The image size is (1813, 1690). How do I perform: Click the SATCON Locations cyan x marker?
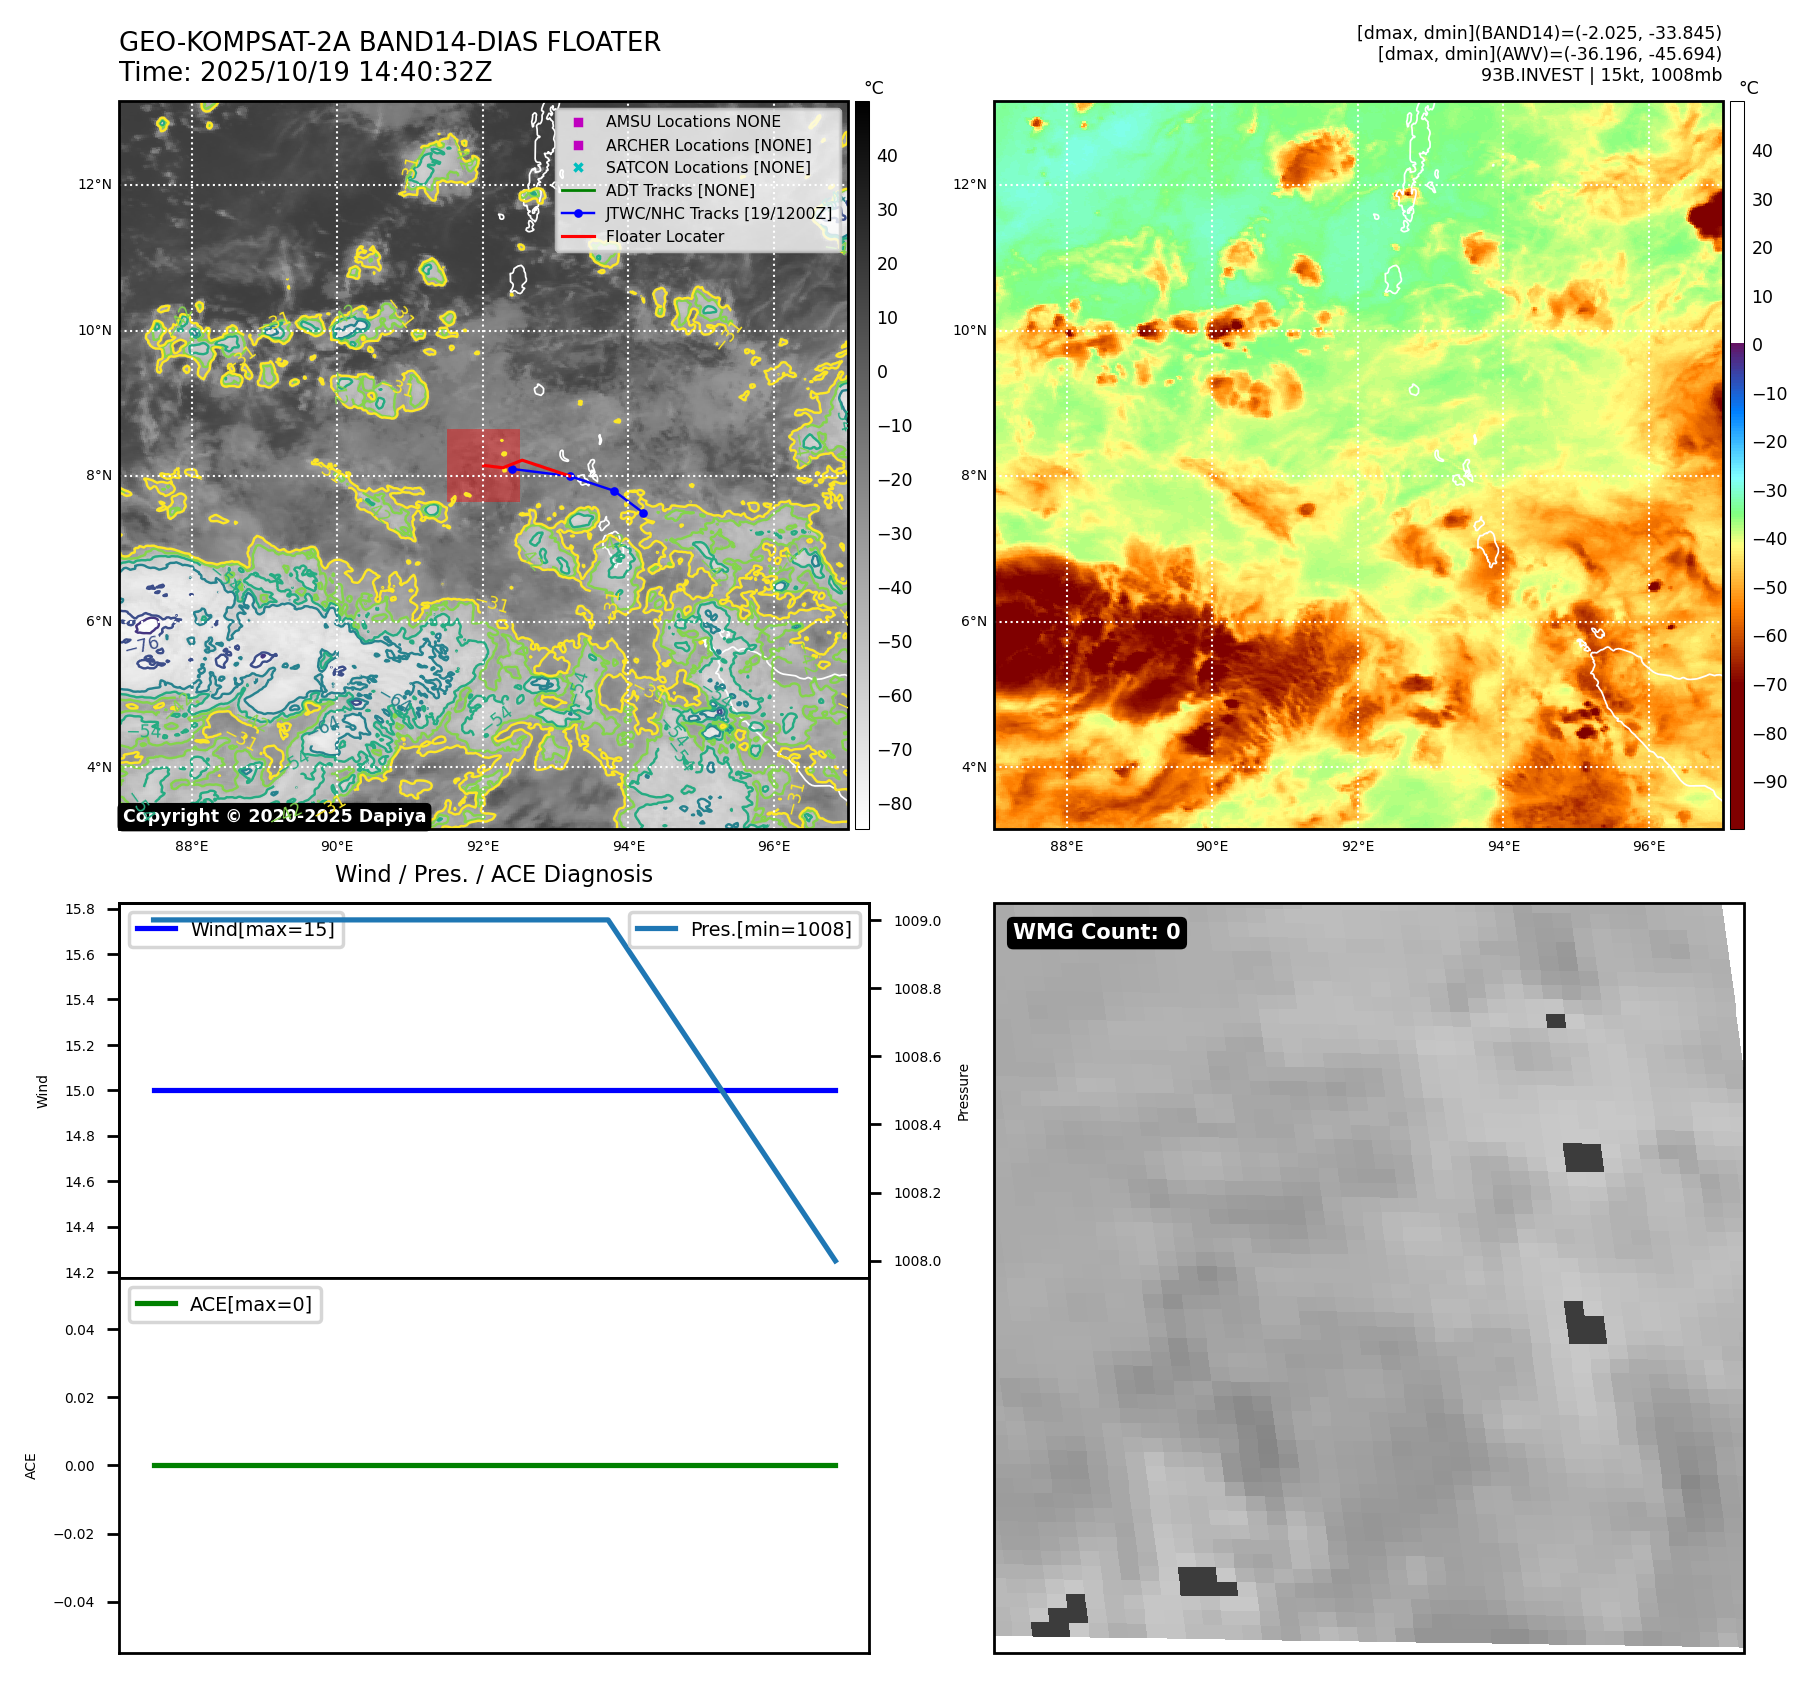tap(578, 168)
